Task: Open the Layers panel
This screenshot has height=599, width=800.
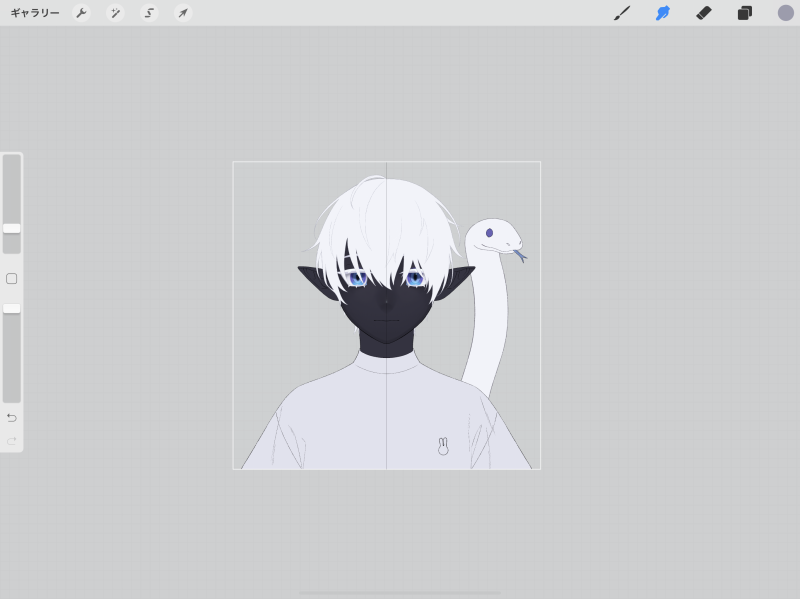Action: [x=745, y=13]
